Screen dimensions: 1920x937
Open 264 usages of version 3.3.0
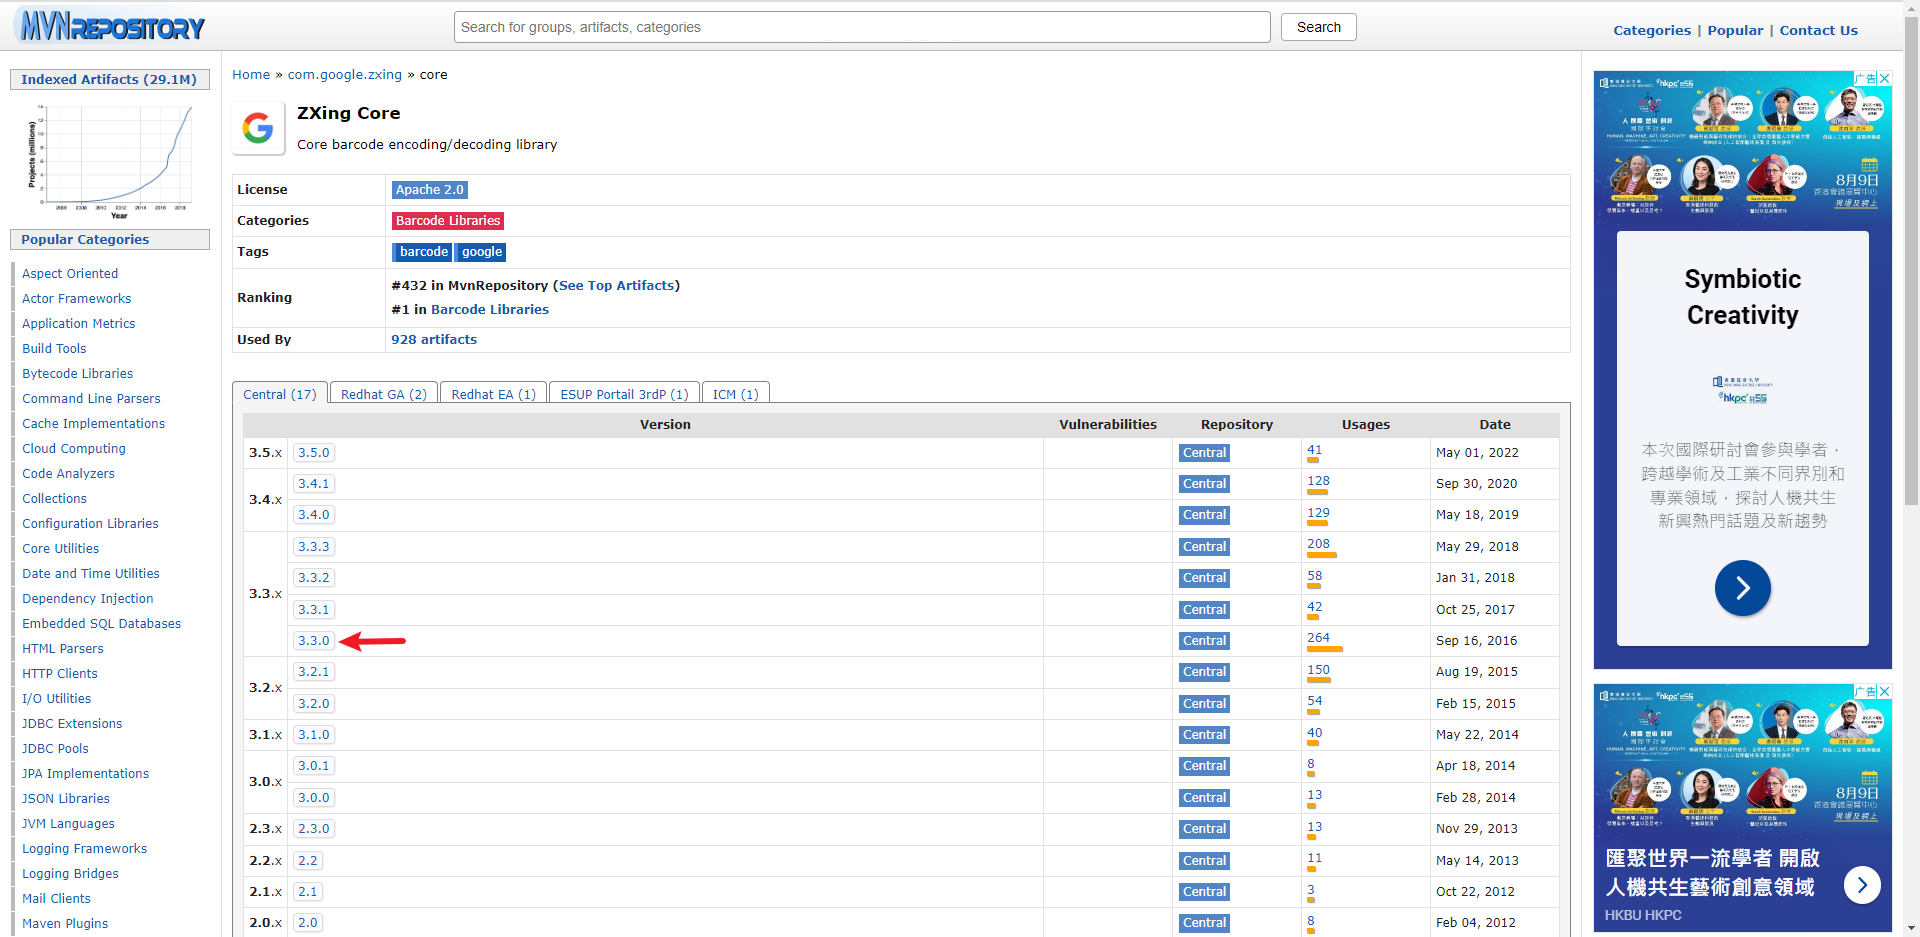click(x=1319, y=638)
